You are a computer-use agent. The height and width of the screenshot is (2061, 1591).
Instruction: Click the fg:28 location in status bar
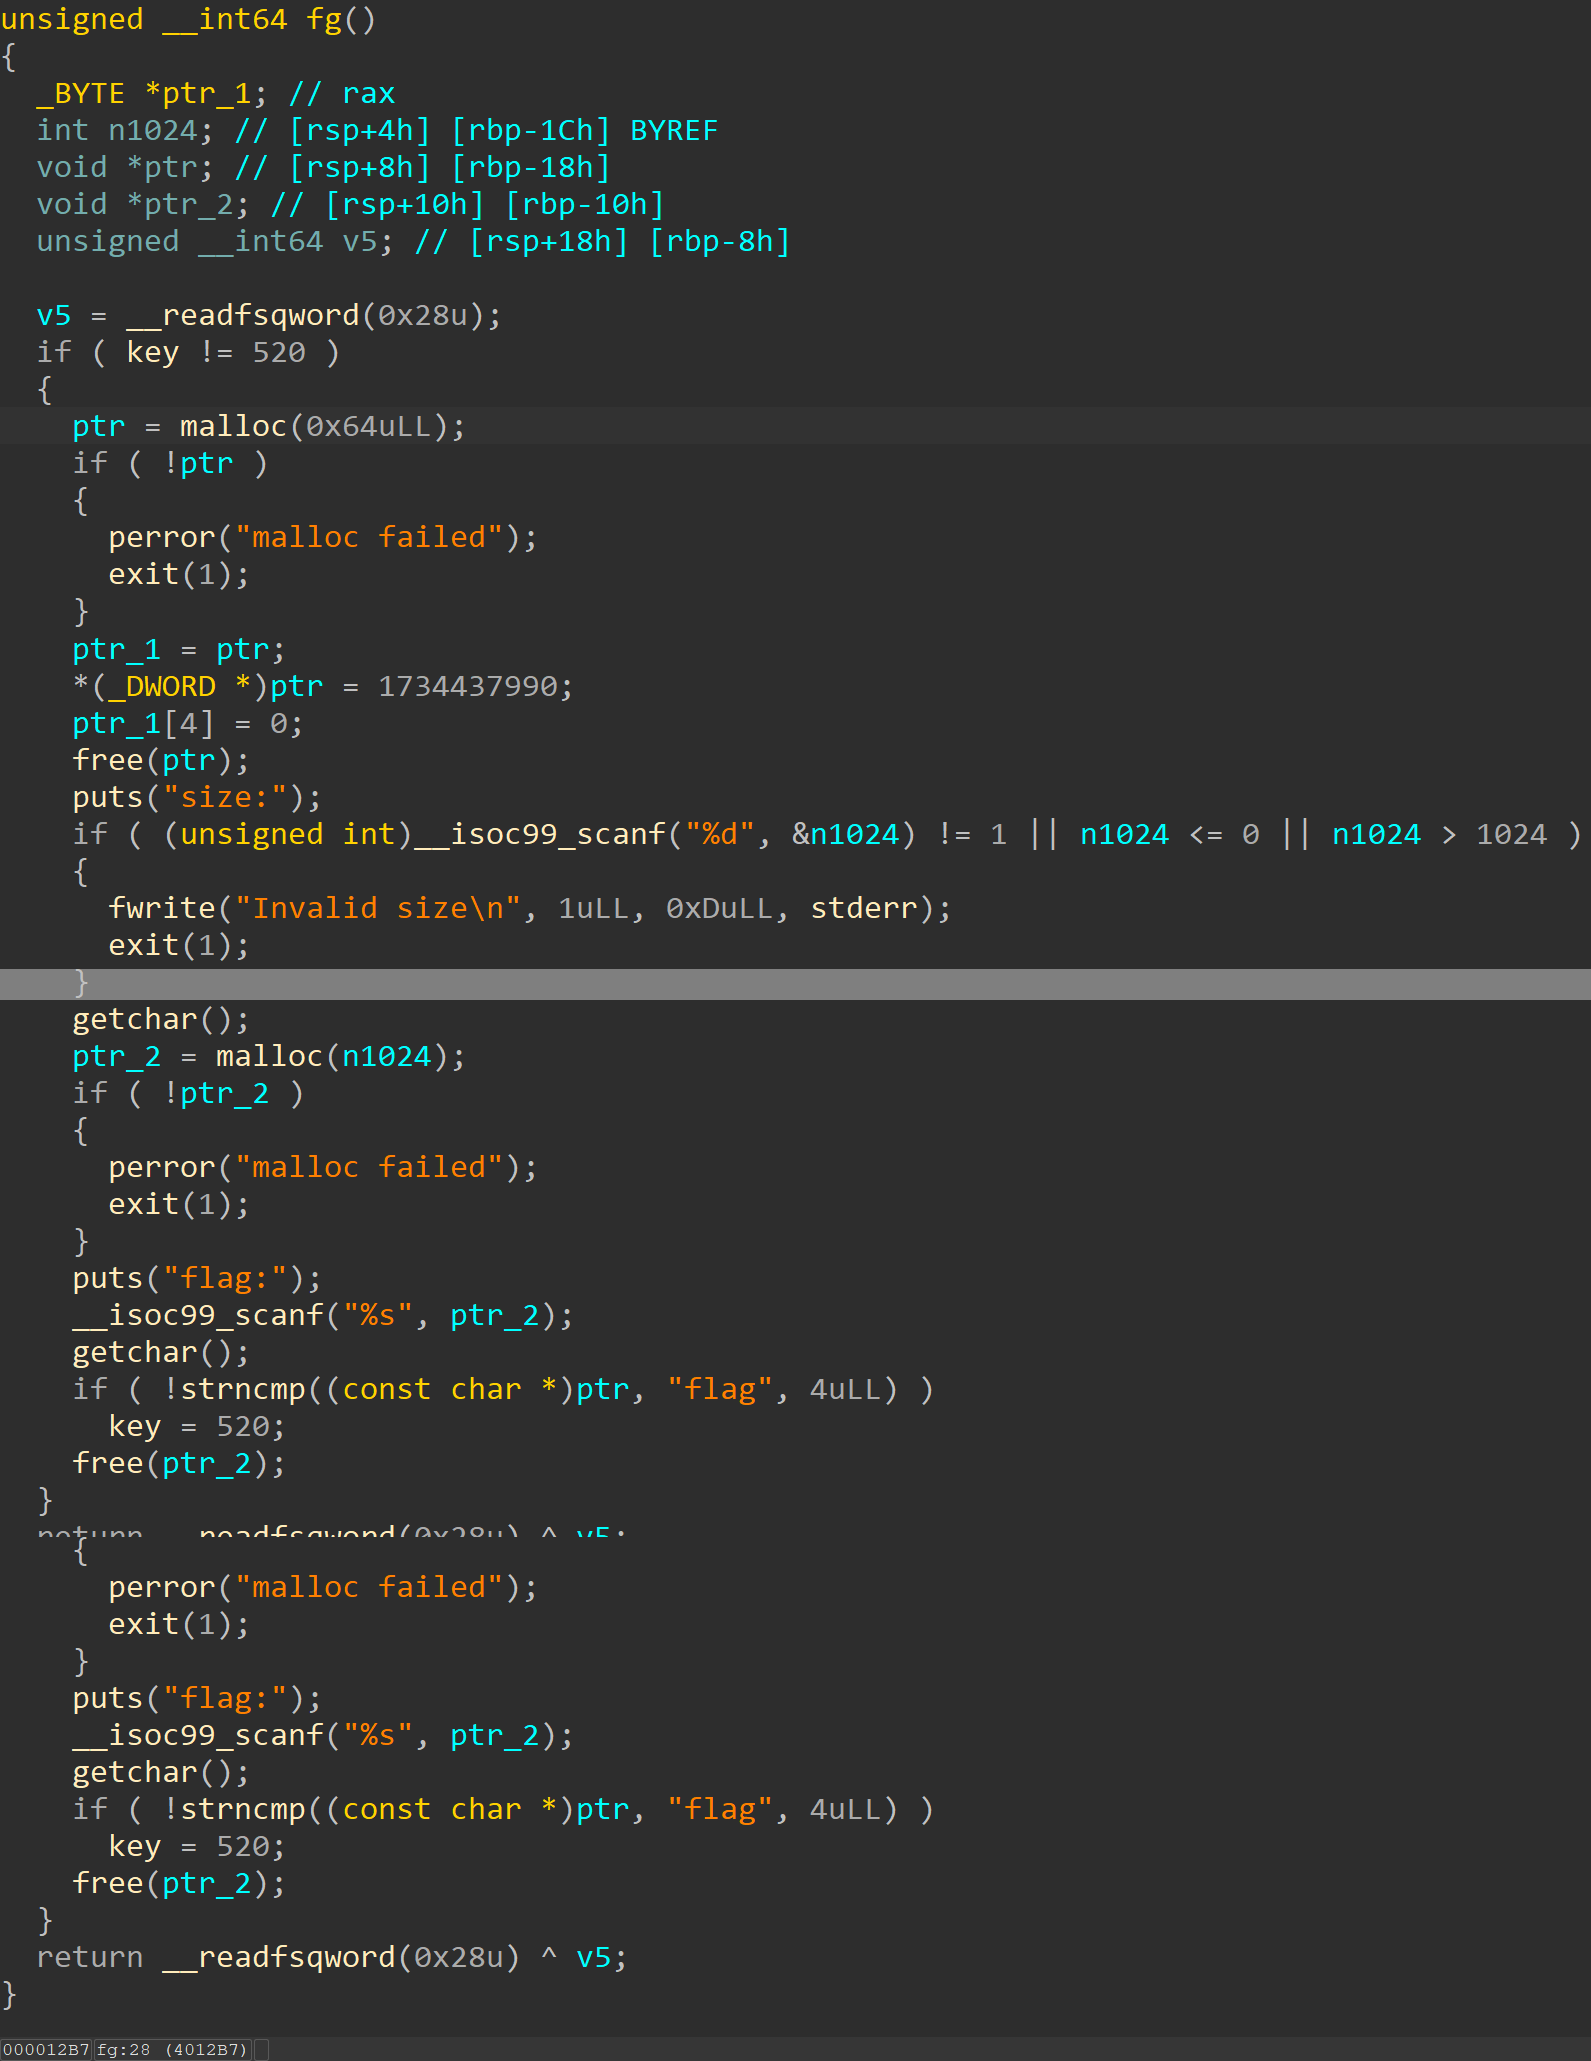point(123,2049)
